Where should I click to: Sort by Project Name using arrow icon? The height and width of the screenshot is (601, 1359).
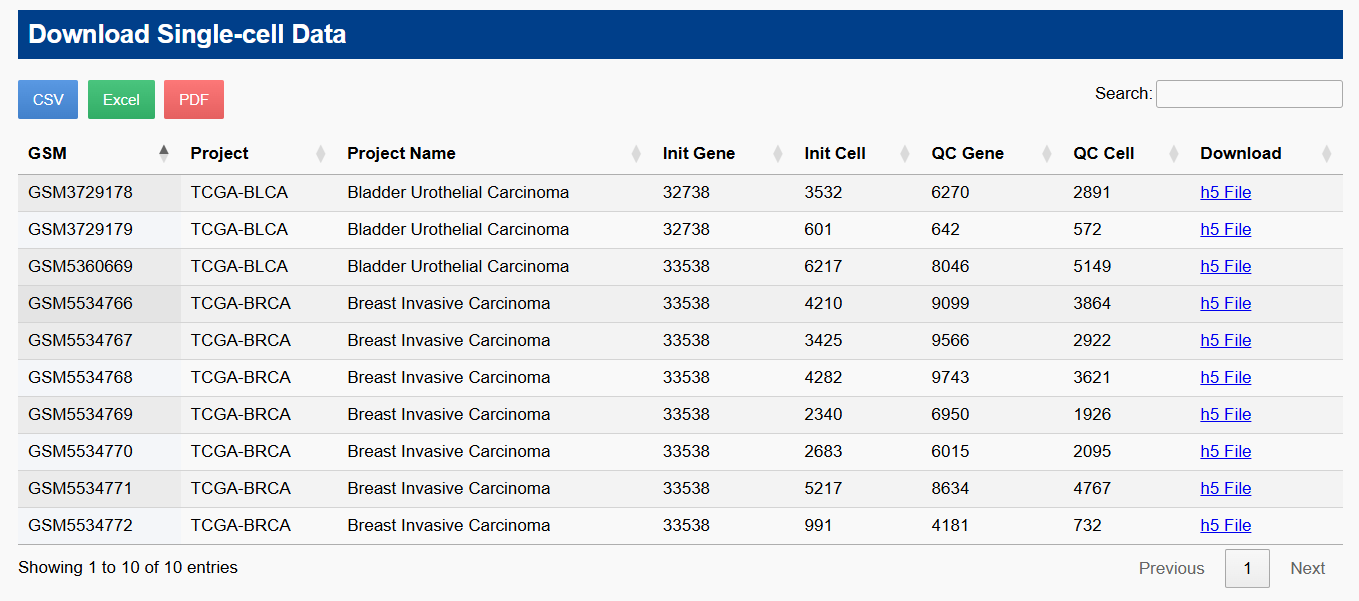pos(636,154)
